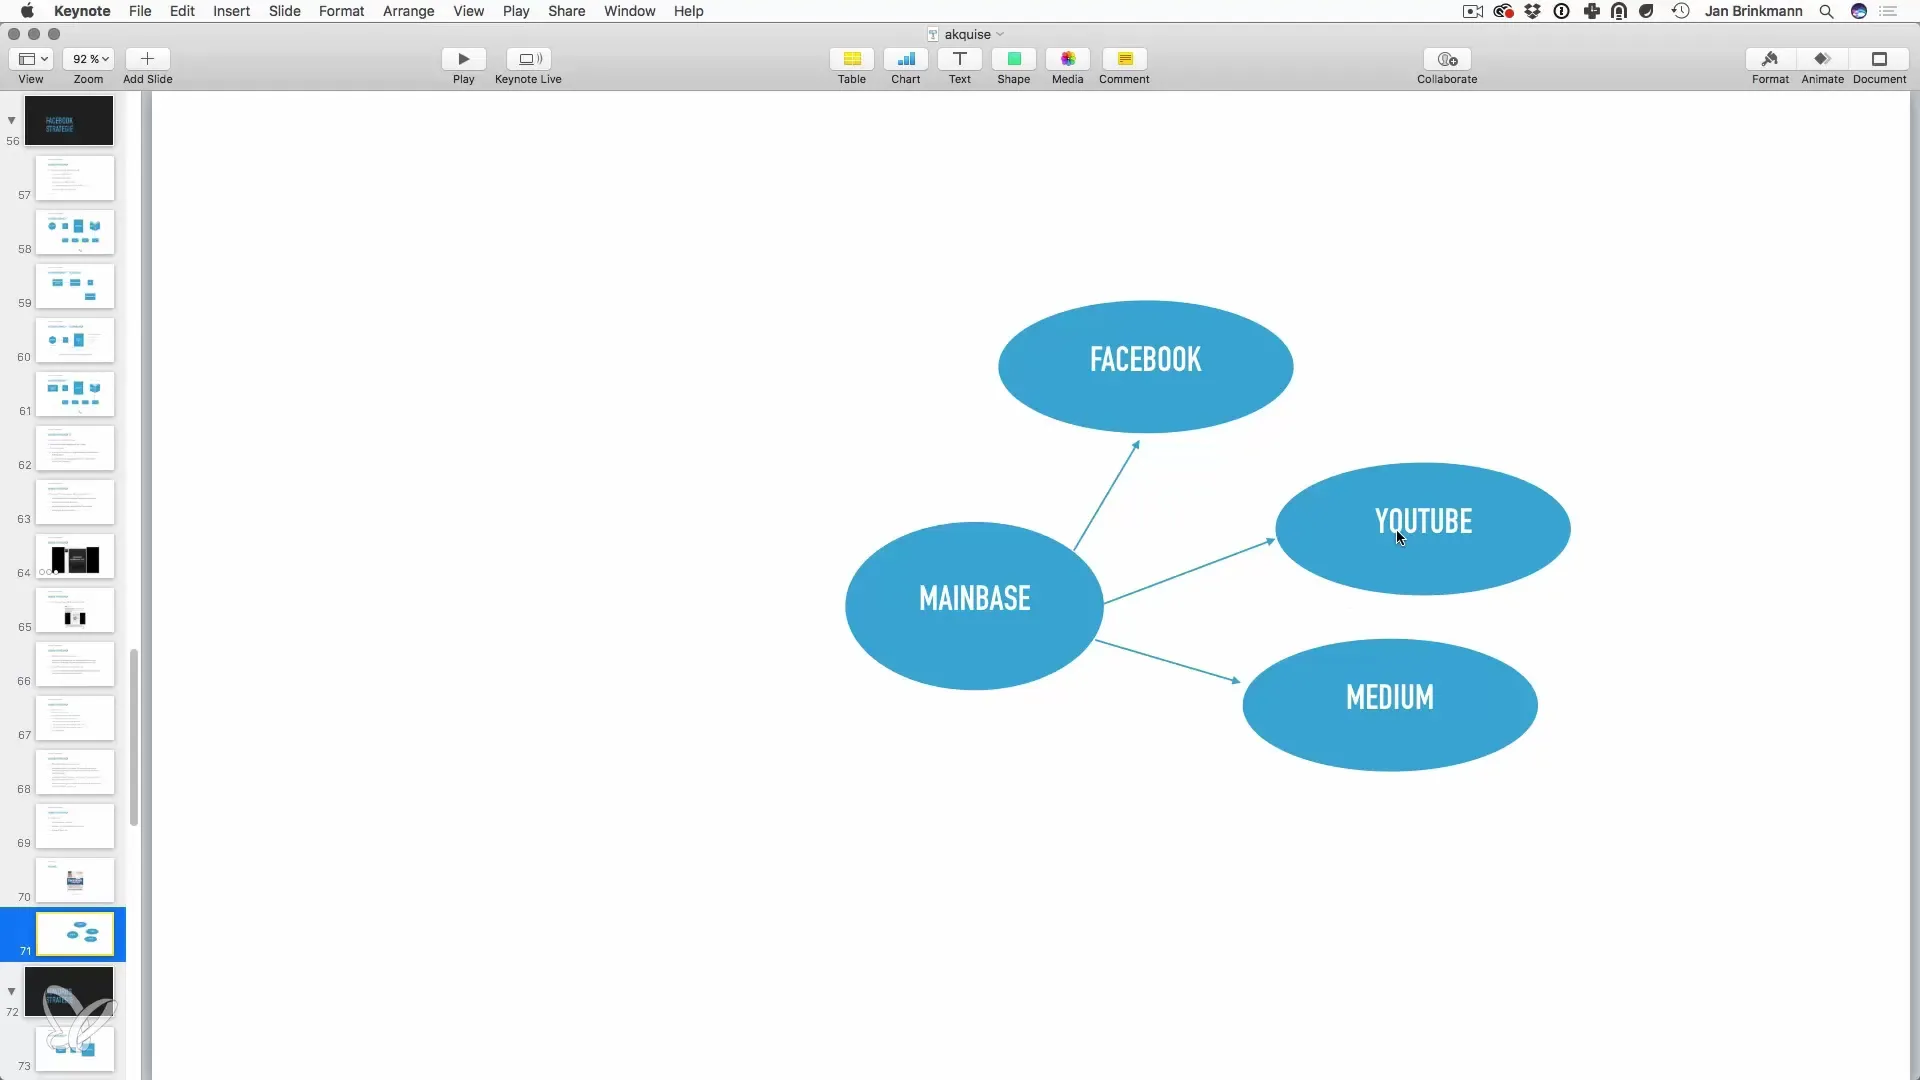
Task: Open Spotlight search in menu bar
Action: [1826, 11]
